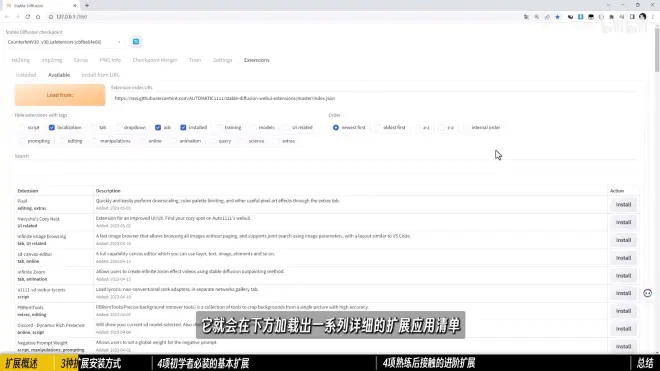Open the browser home page
The height and width of the screenshot is (371, 660).
[x=38, y=17]
